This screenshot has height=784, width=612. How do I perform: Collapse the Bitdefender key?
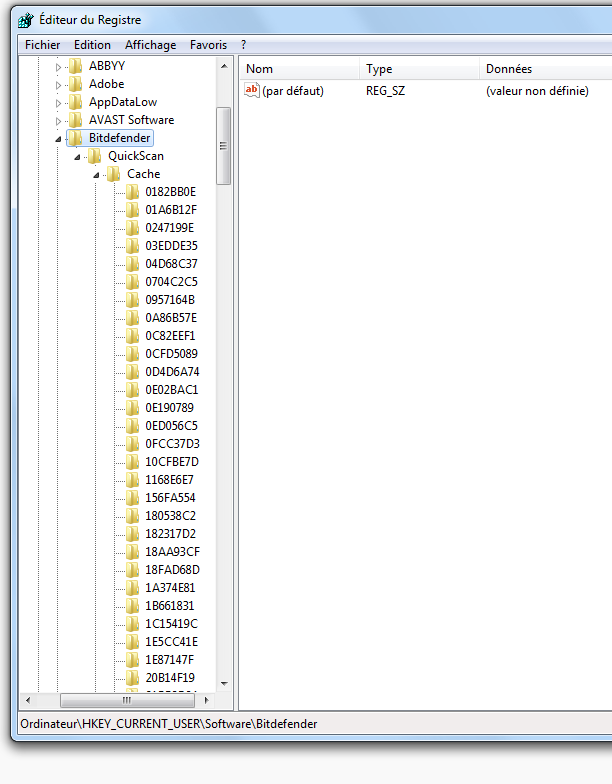(58, 139)
